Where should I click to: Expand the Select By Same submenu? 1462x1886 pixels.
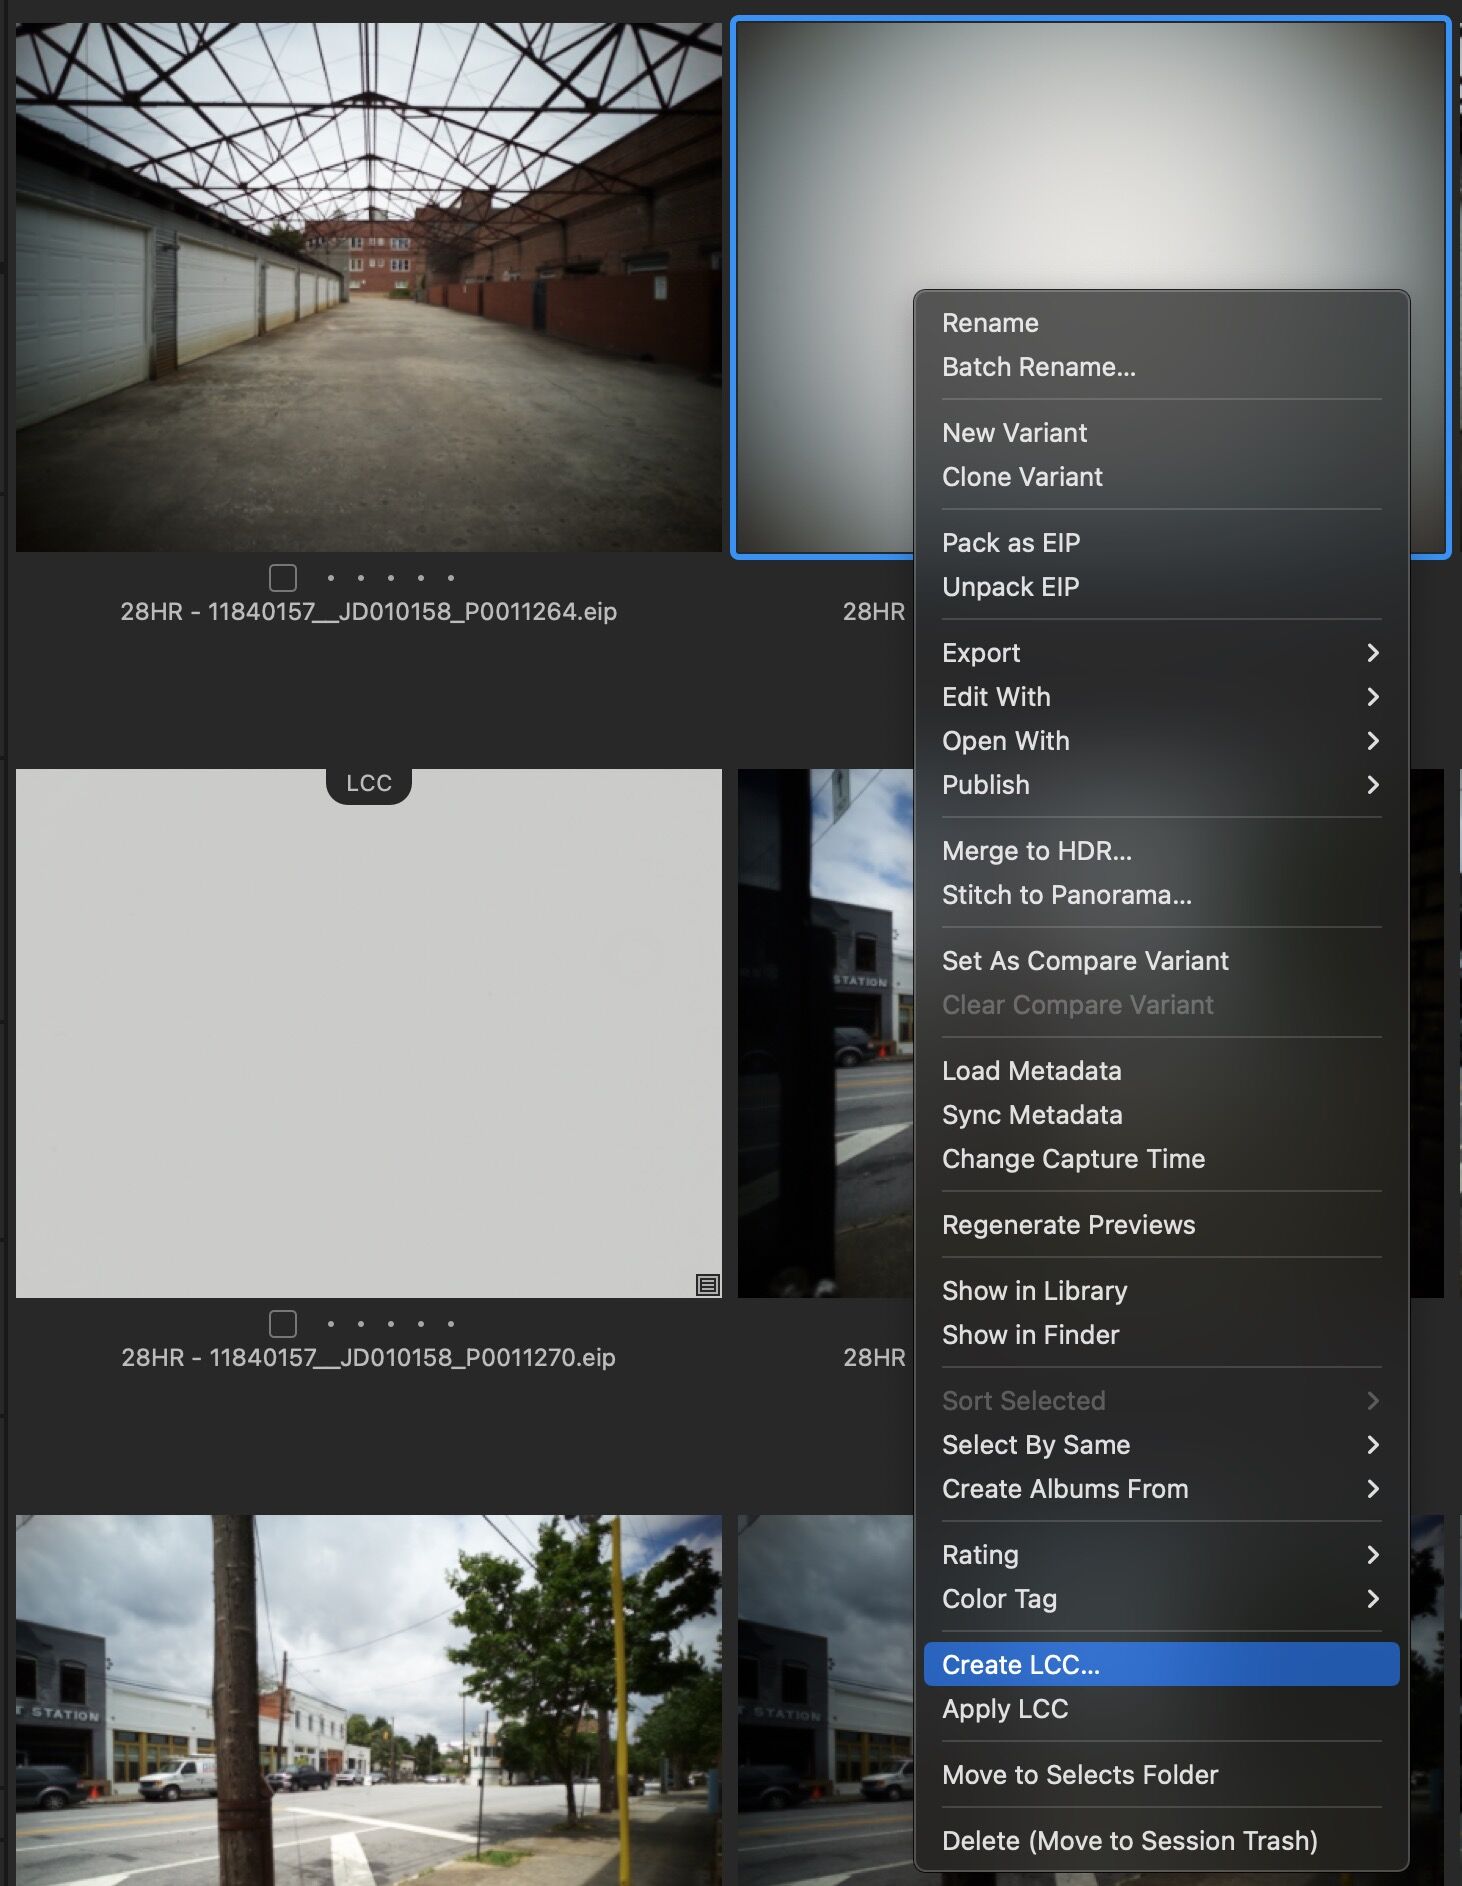1161,1445
